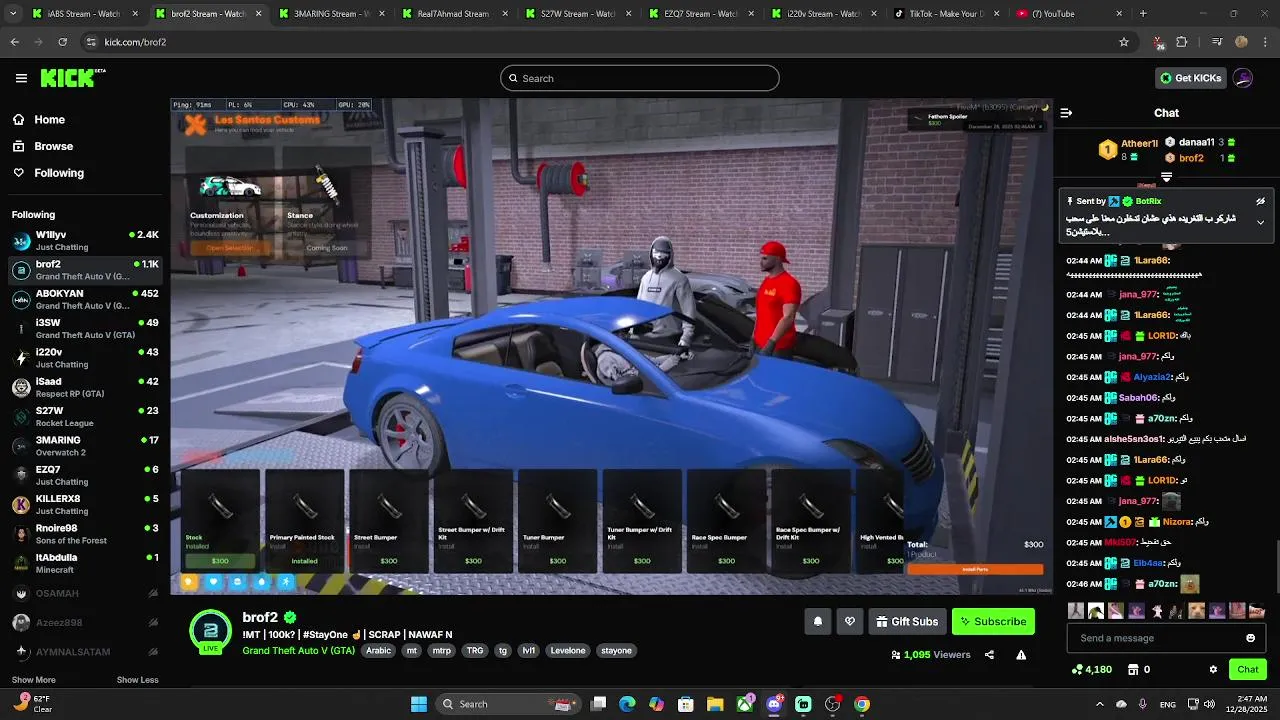This screenshot has height=720, width=1280.
Task: Select the Race Spec Bumper part card
Action: coord(726,520)
